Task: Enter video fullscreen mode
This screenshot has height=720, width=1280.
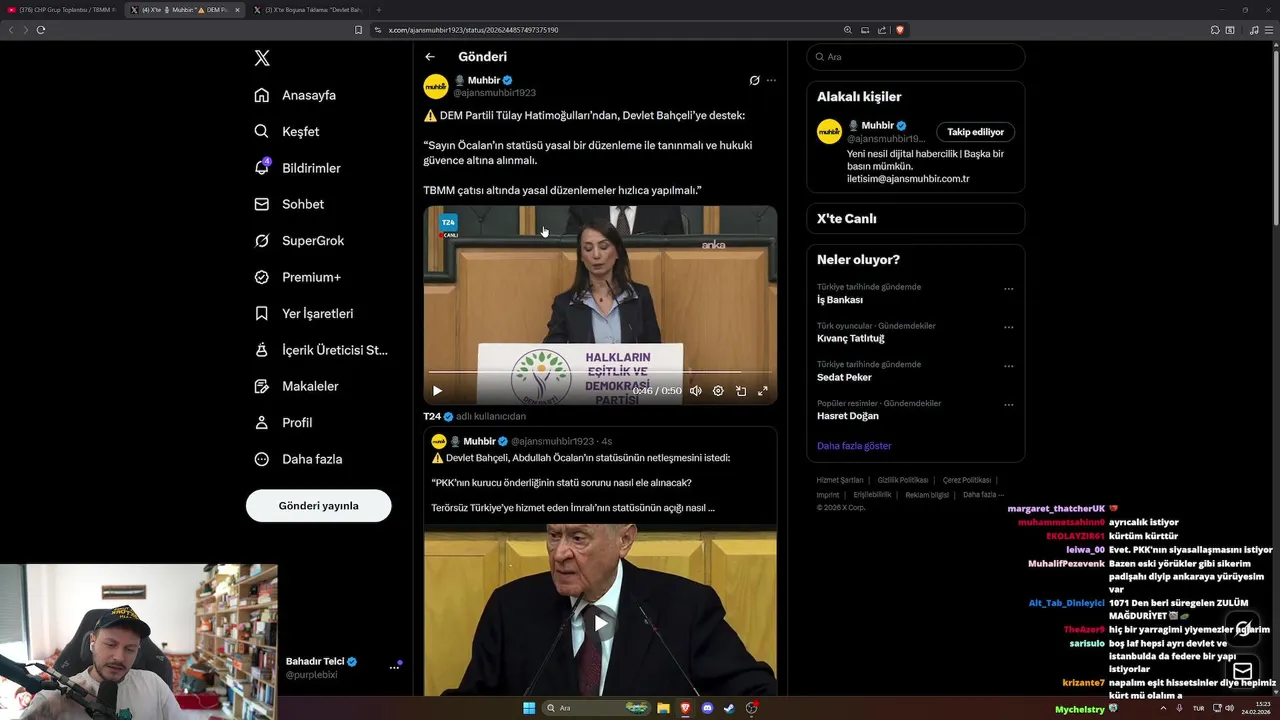Action: click(x=763, y=391)
